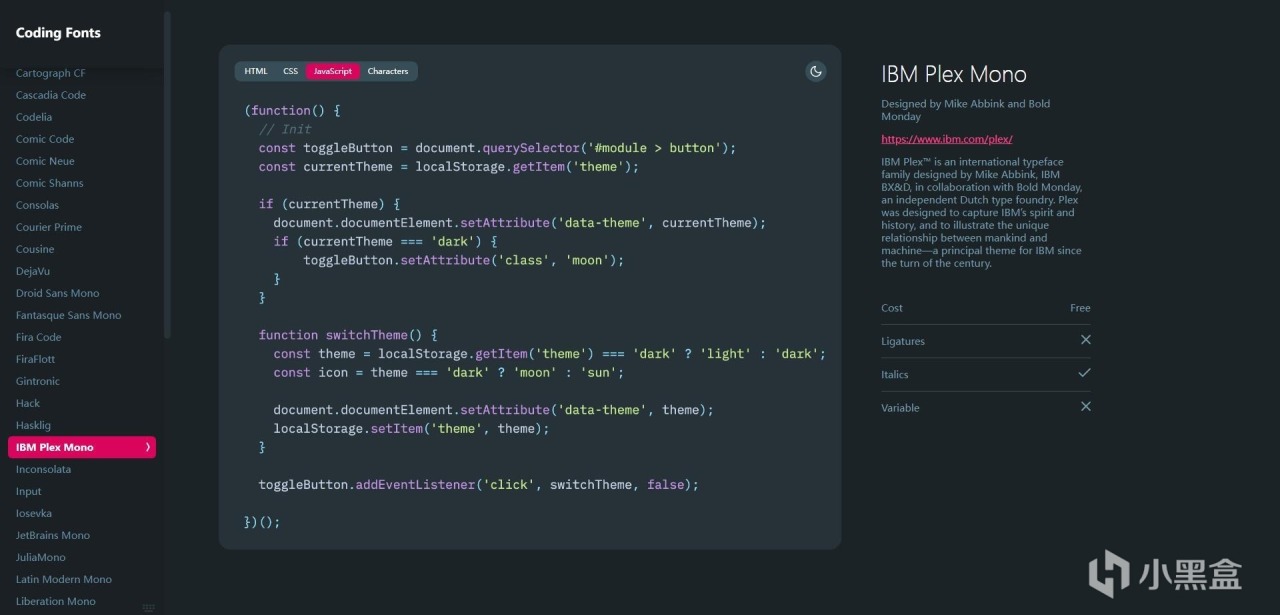The height and width of the screenshot is (615, 1280).
Task: Select JuliaMono font
Action: tap(41, 557)
